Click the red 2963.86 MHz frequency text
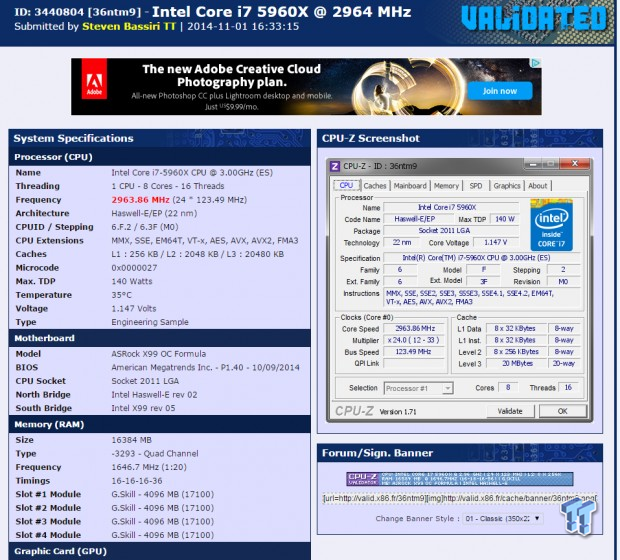Image resolution: width=620 pixels, height=560 pixels. 140,200
